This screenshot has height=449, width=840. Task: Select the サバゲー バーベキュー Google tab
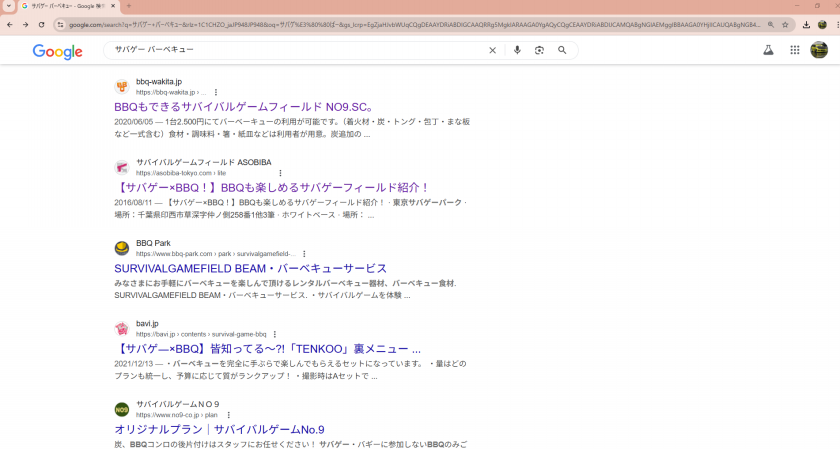pyautogui.click(x=69, y=6)
